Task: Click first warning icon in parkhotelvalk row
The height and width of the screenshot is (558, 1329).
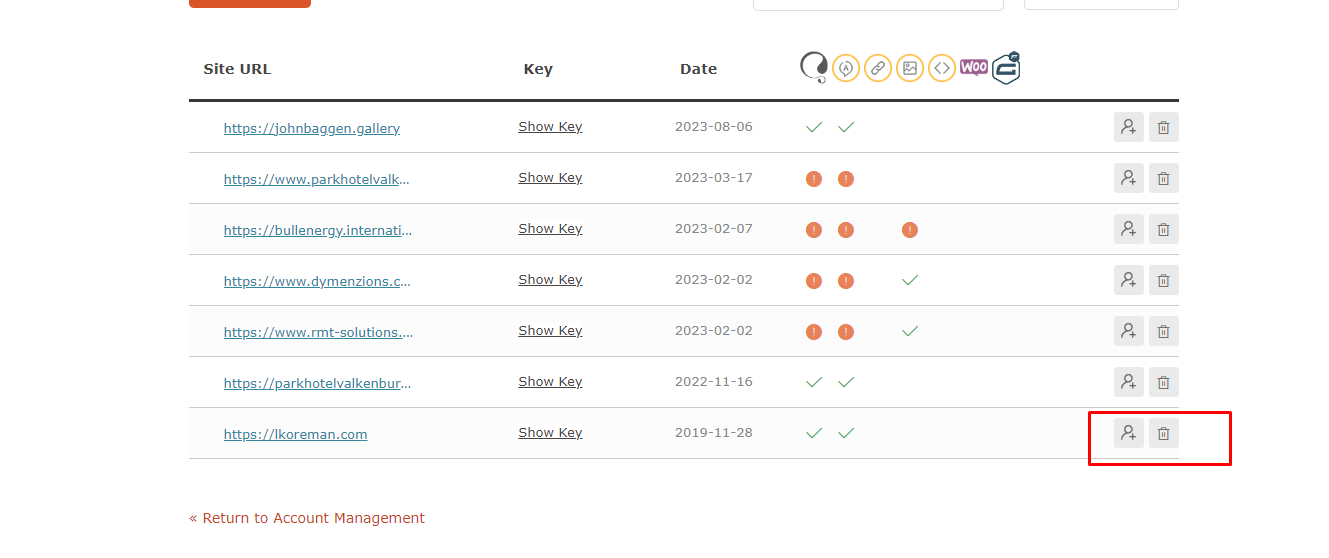Action: point(814,179)
